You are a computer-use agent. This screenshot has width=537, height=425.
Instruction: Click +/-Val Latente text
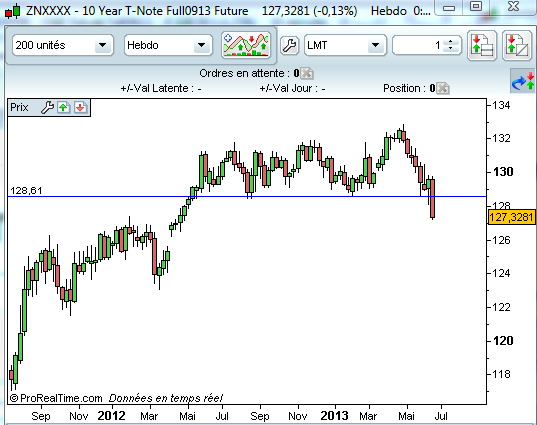tap(161, 88)
